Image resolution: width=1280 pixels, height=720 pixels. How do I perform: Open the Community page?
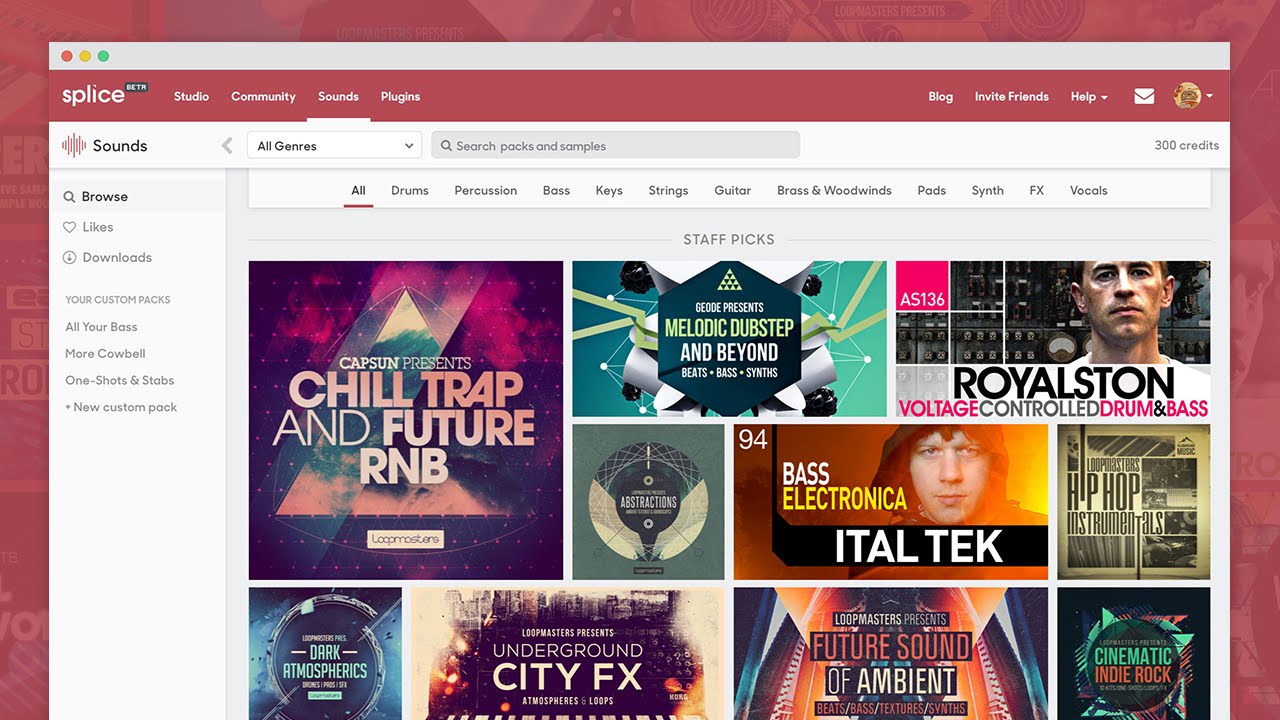point(263,97)
